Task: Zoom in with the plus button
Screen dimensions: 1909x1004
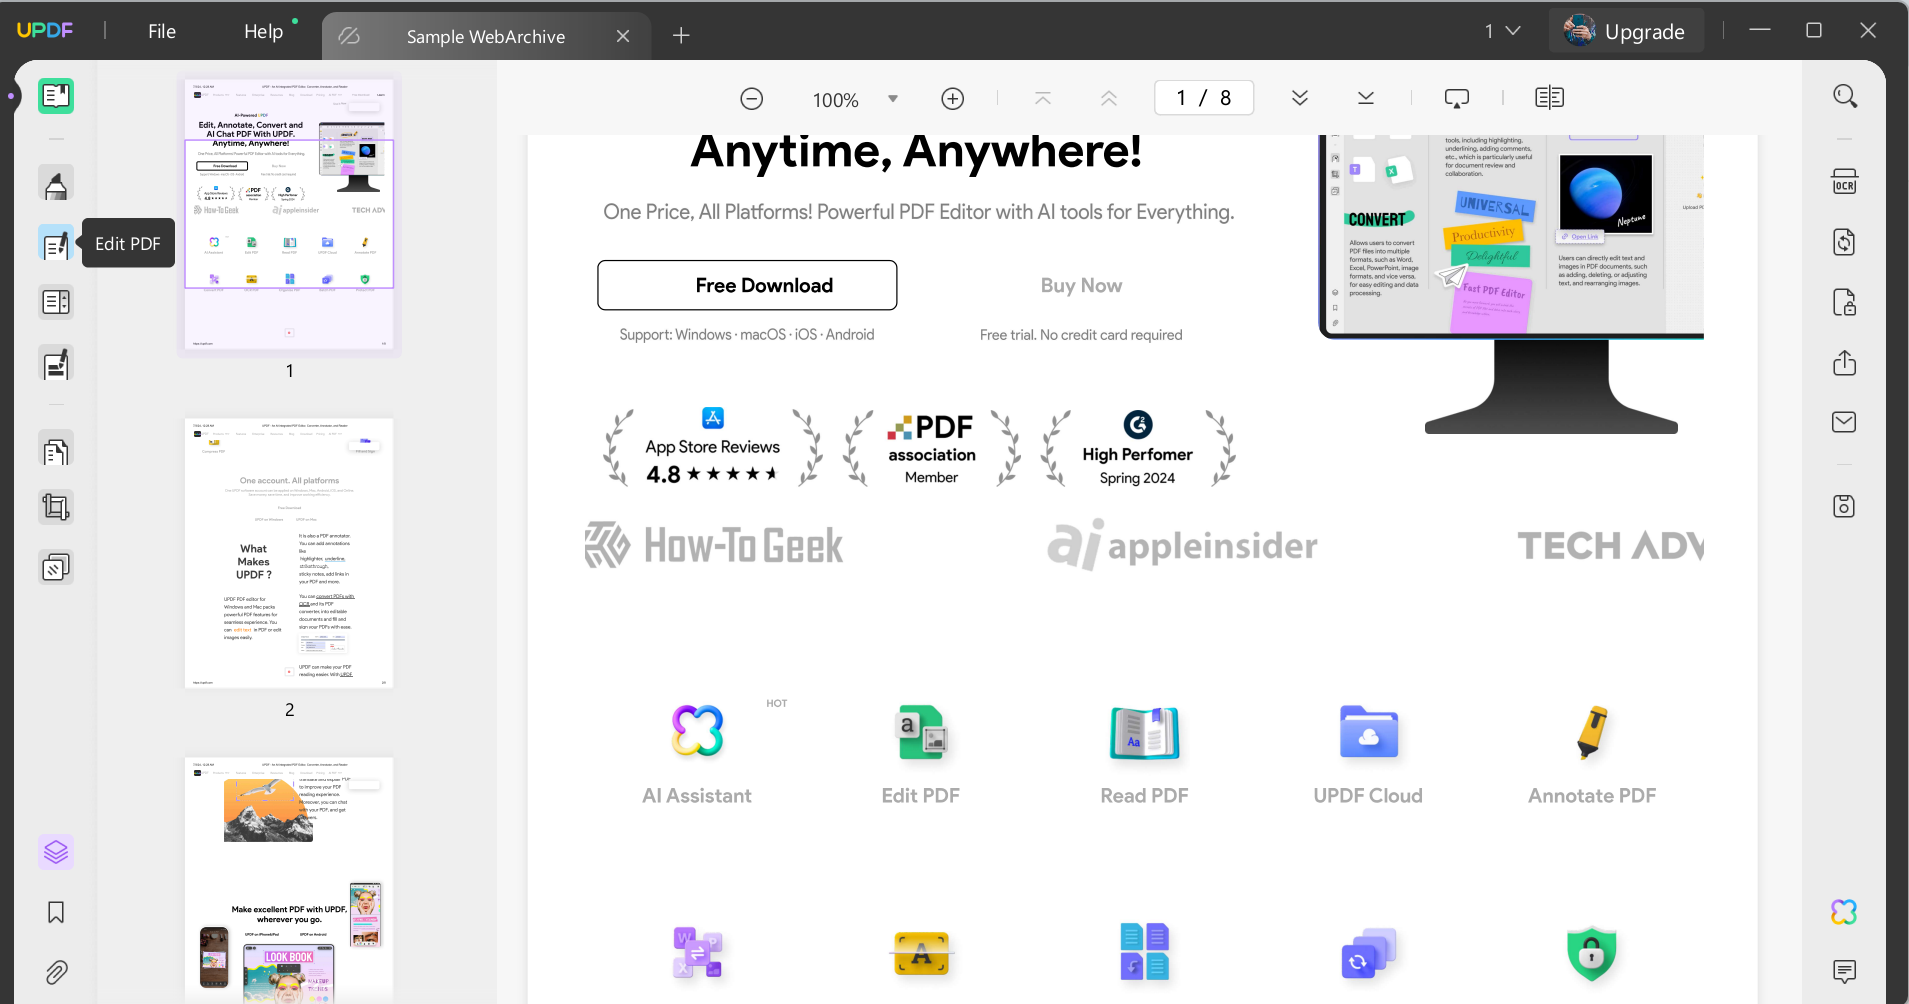Action: 953,98
